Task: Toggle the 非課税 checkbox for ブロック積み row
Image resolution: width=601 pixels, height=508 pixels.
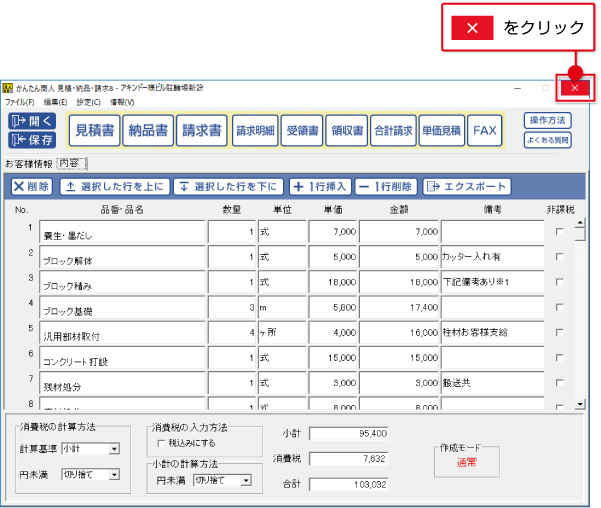Action: [x=559, y=282]
